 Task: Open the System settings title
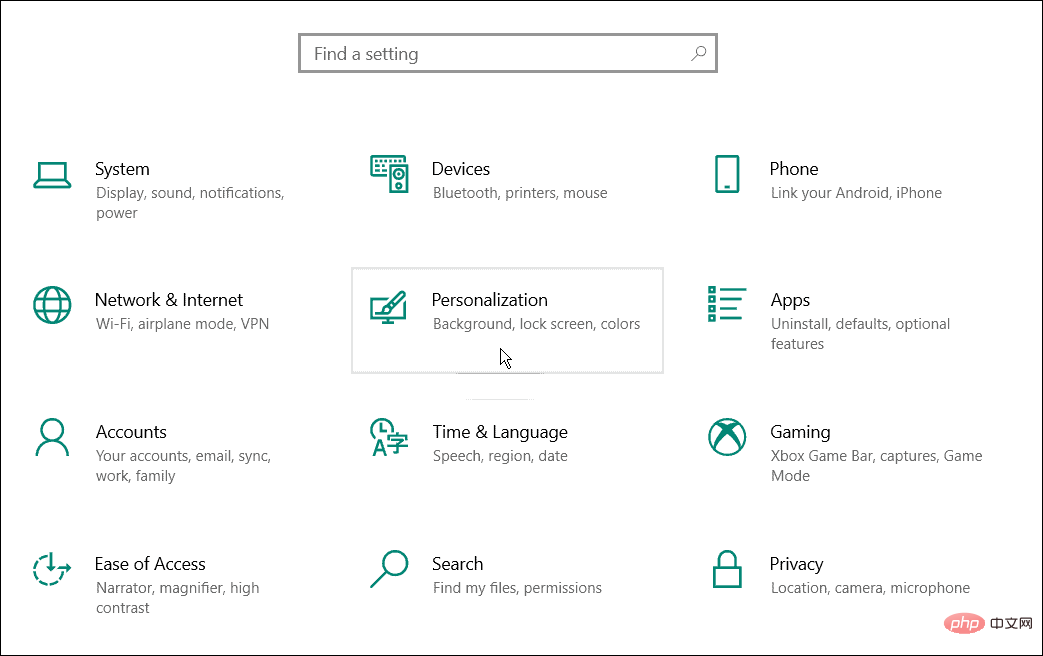pos(122,169)
